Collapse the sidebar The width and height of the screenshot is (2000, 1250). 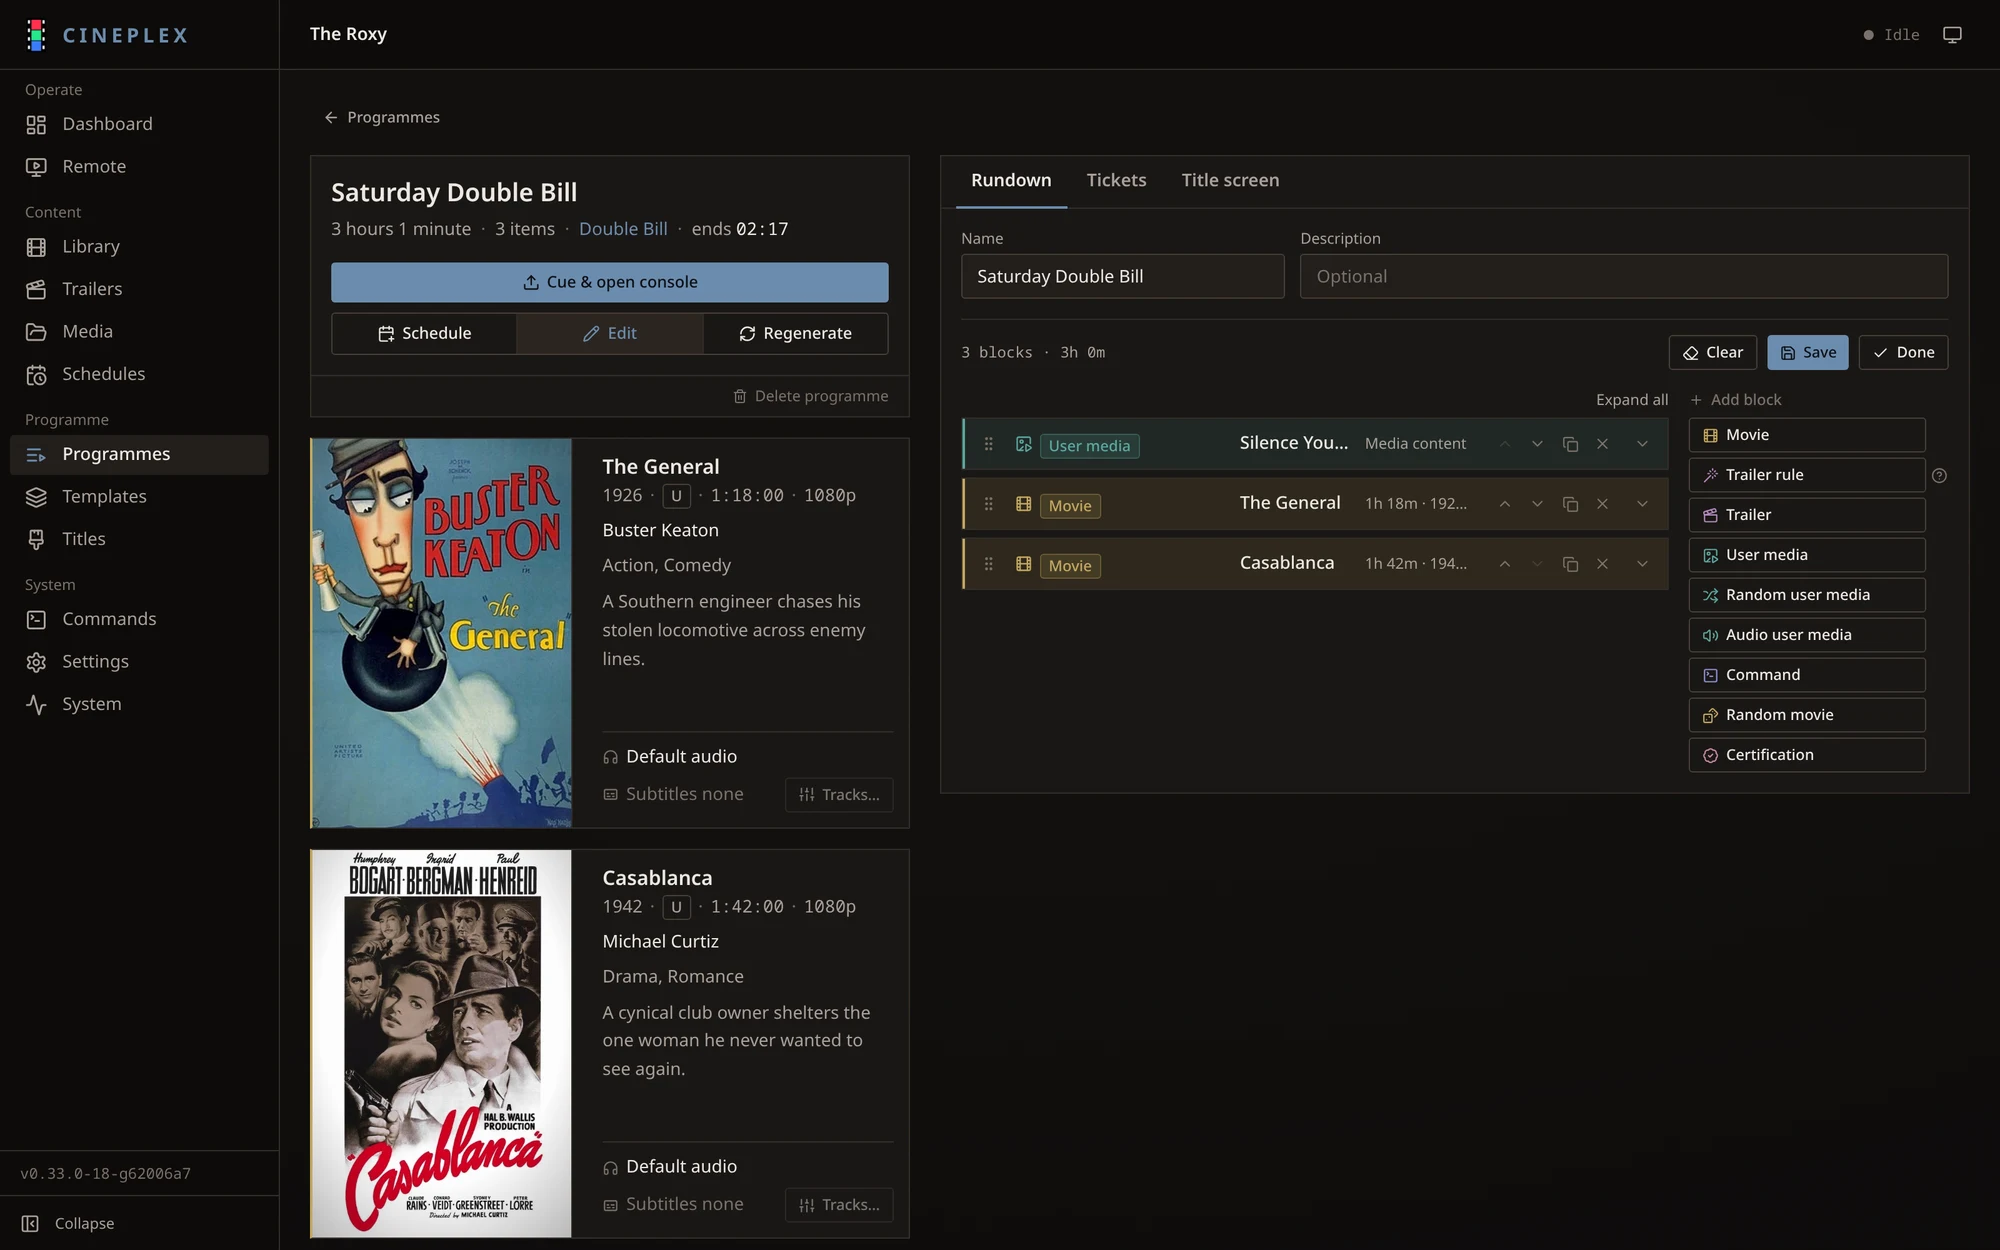(68, 1223)
